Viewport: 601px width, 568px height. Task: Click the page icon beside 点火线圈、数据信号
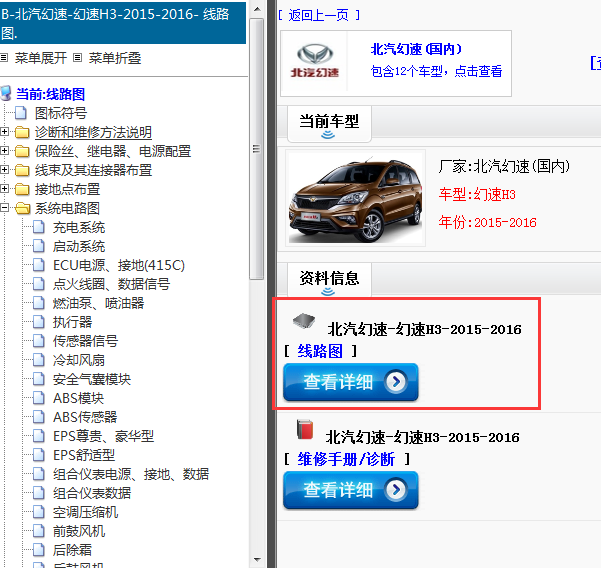pyautogui.click(x=39, y=284)
